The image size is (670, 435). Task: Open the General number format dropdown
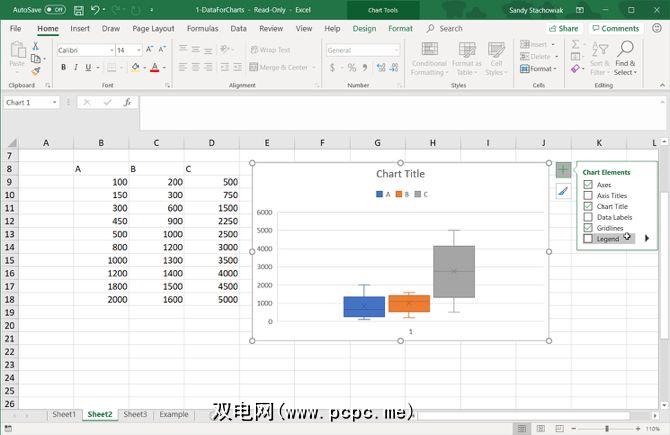pos(397,50)
